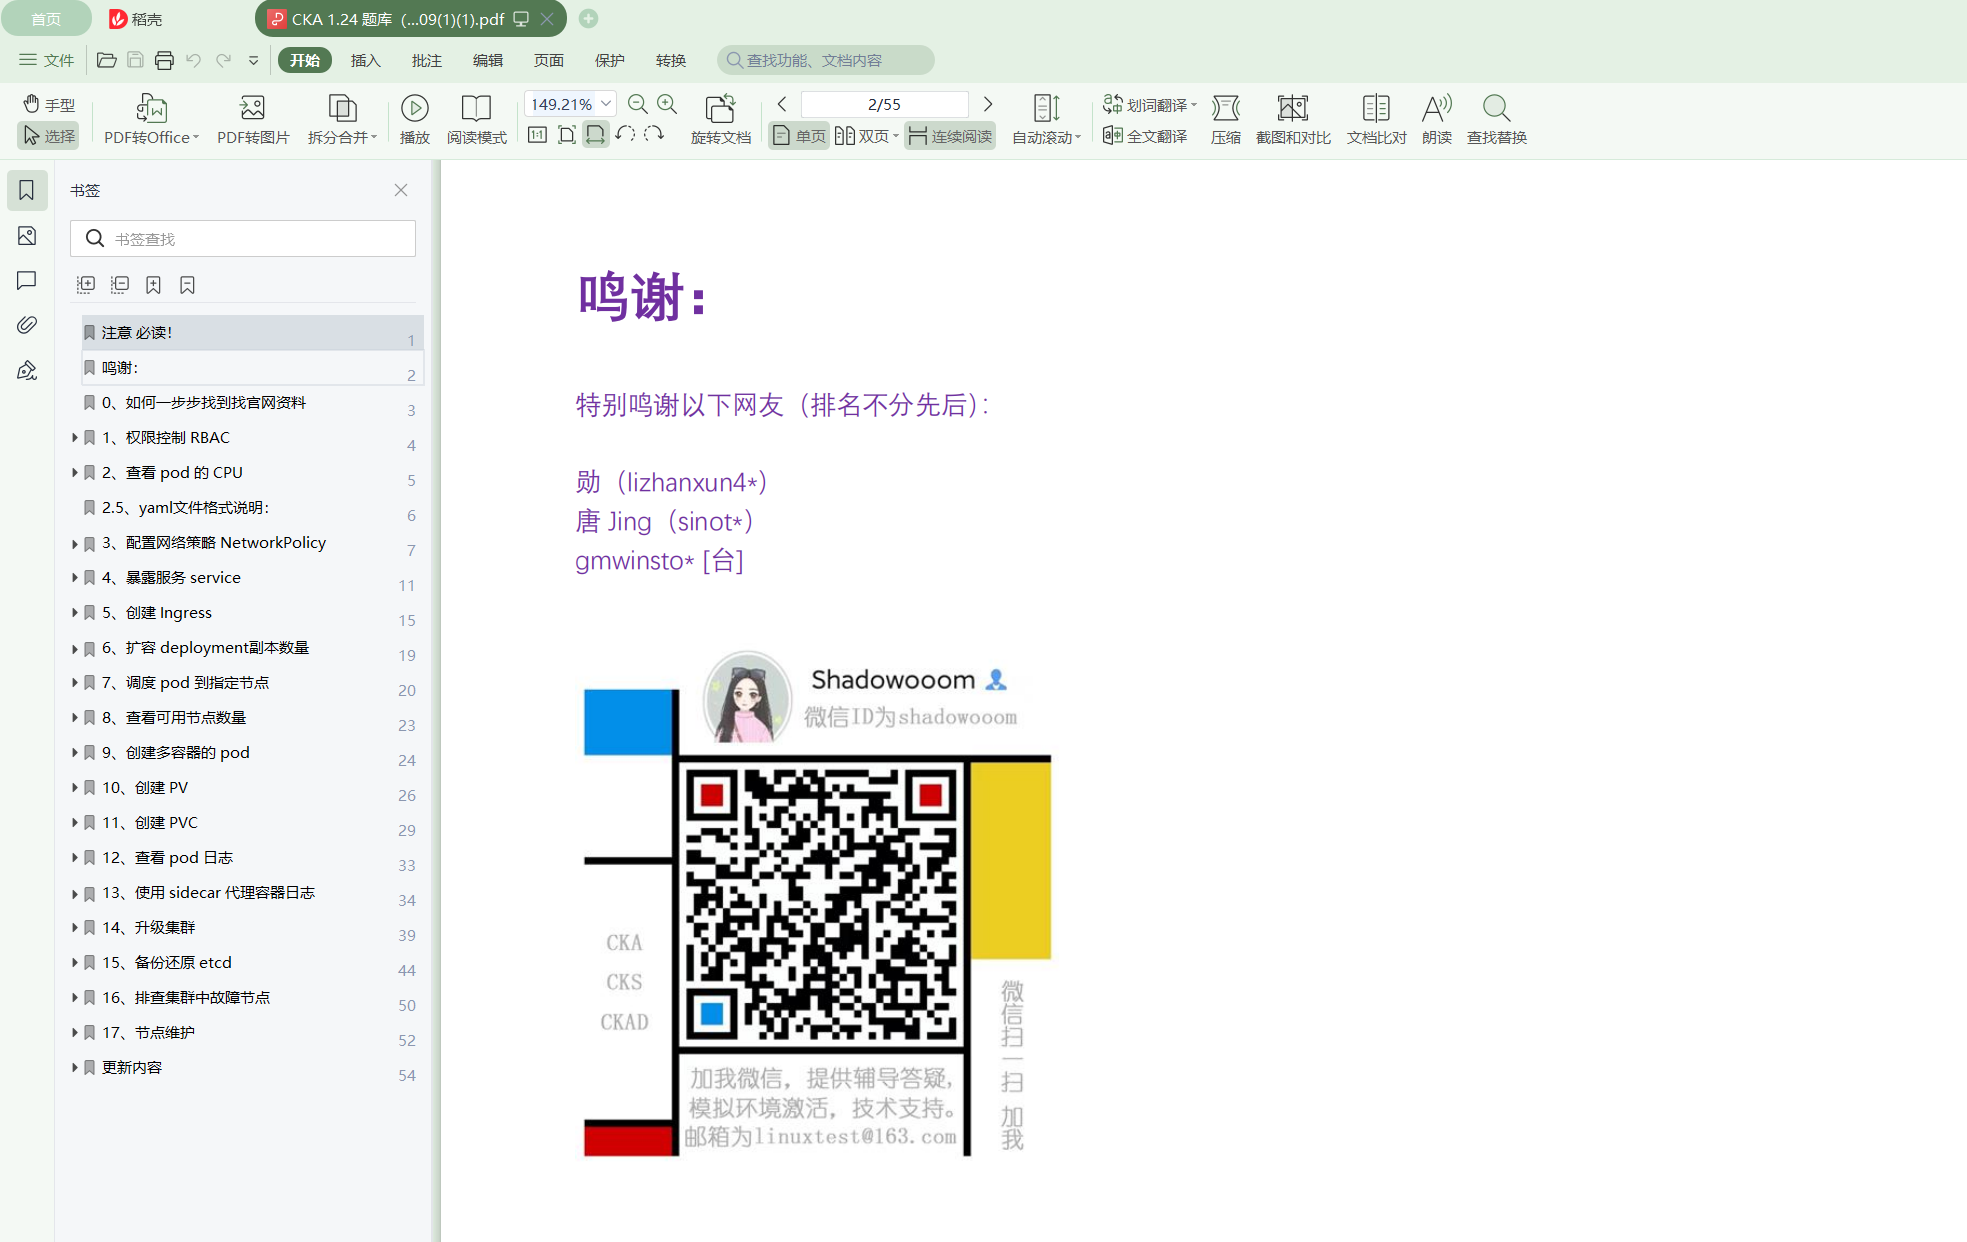Switch to 批注 tab

click(427, 60)
